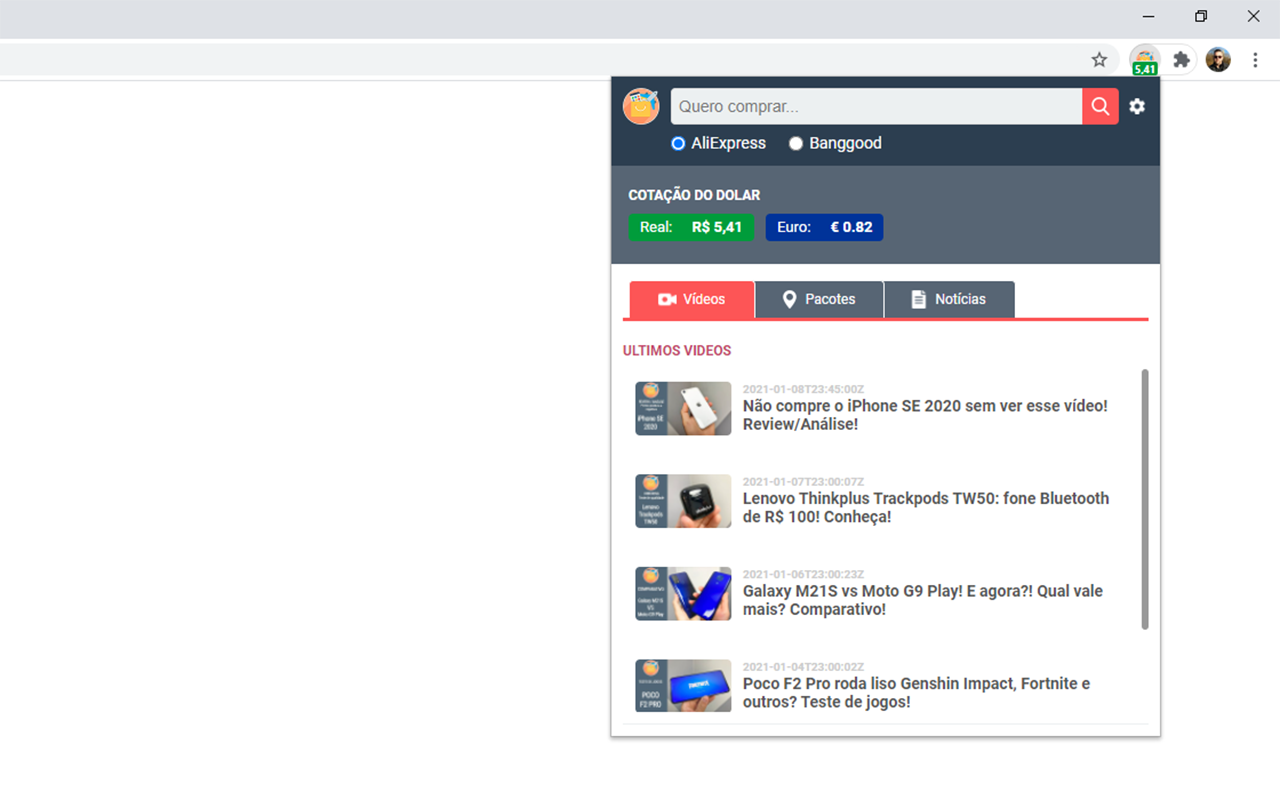Switch to the Pacotes tab
The image size is (1280, 800).
(819, 299)
